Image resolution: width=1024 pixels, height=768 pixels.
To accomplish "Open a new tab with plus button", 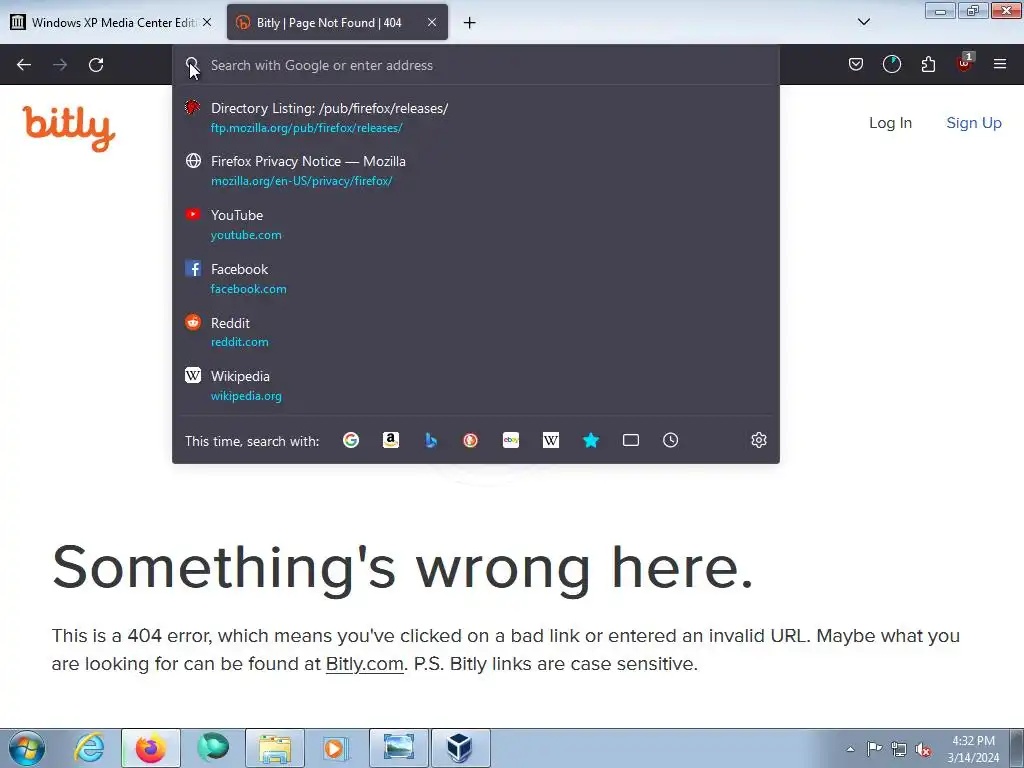I will 470,23.
